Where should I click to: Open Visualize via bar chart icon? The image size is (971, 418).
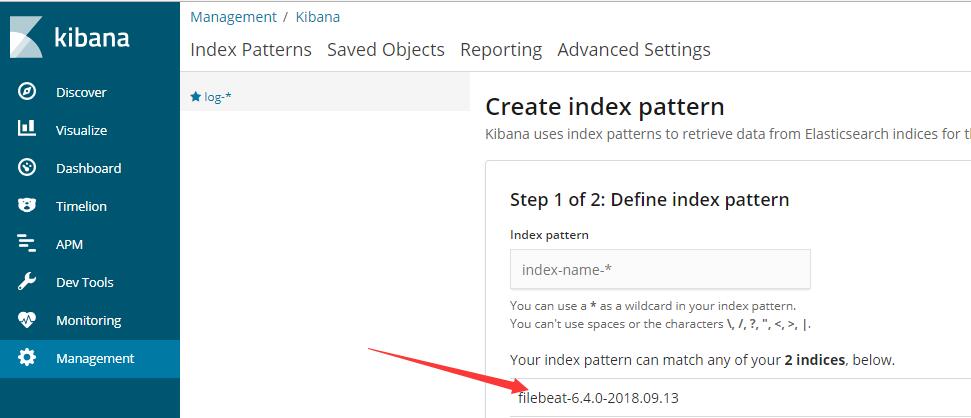(x=27, y=129)
